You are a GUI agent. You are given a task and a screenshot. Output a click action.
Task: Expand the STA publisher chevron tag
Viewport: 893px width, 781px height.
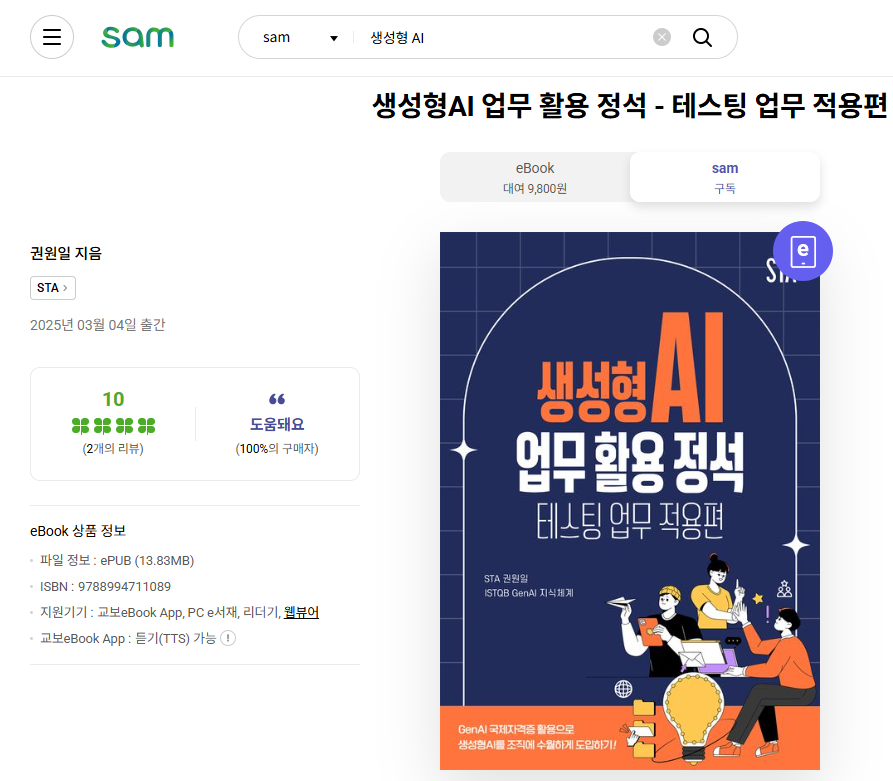52,288
